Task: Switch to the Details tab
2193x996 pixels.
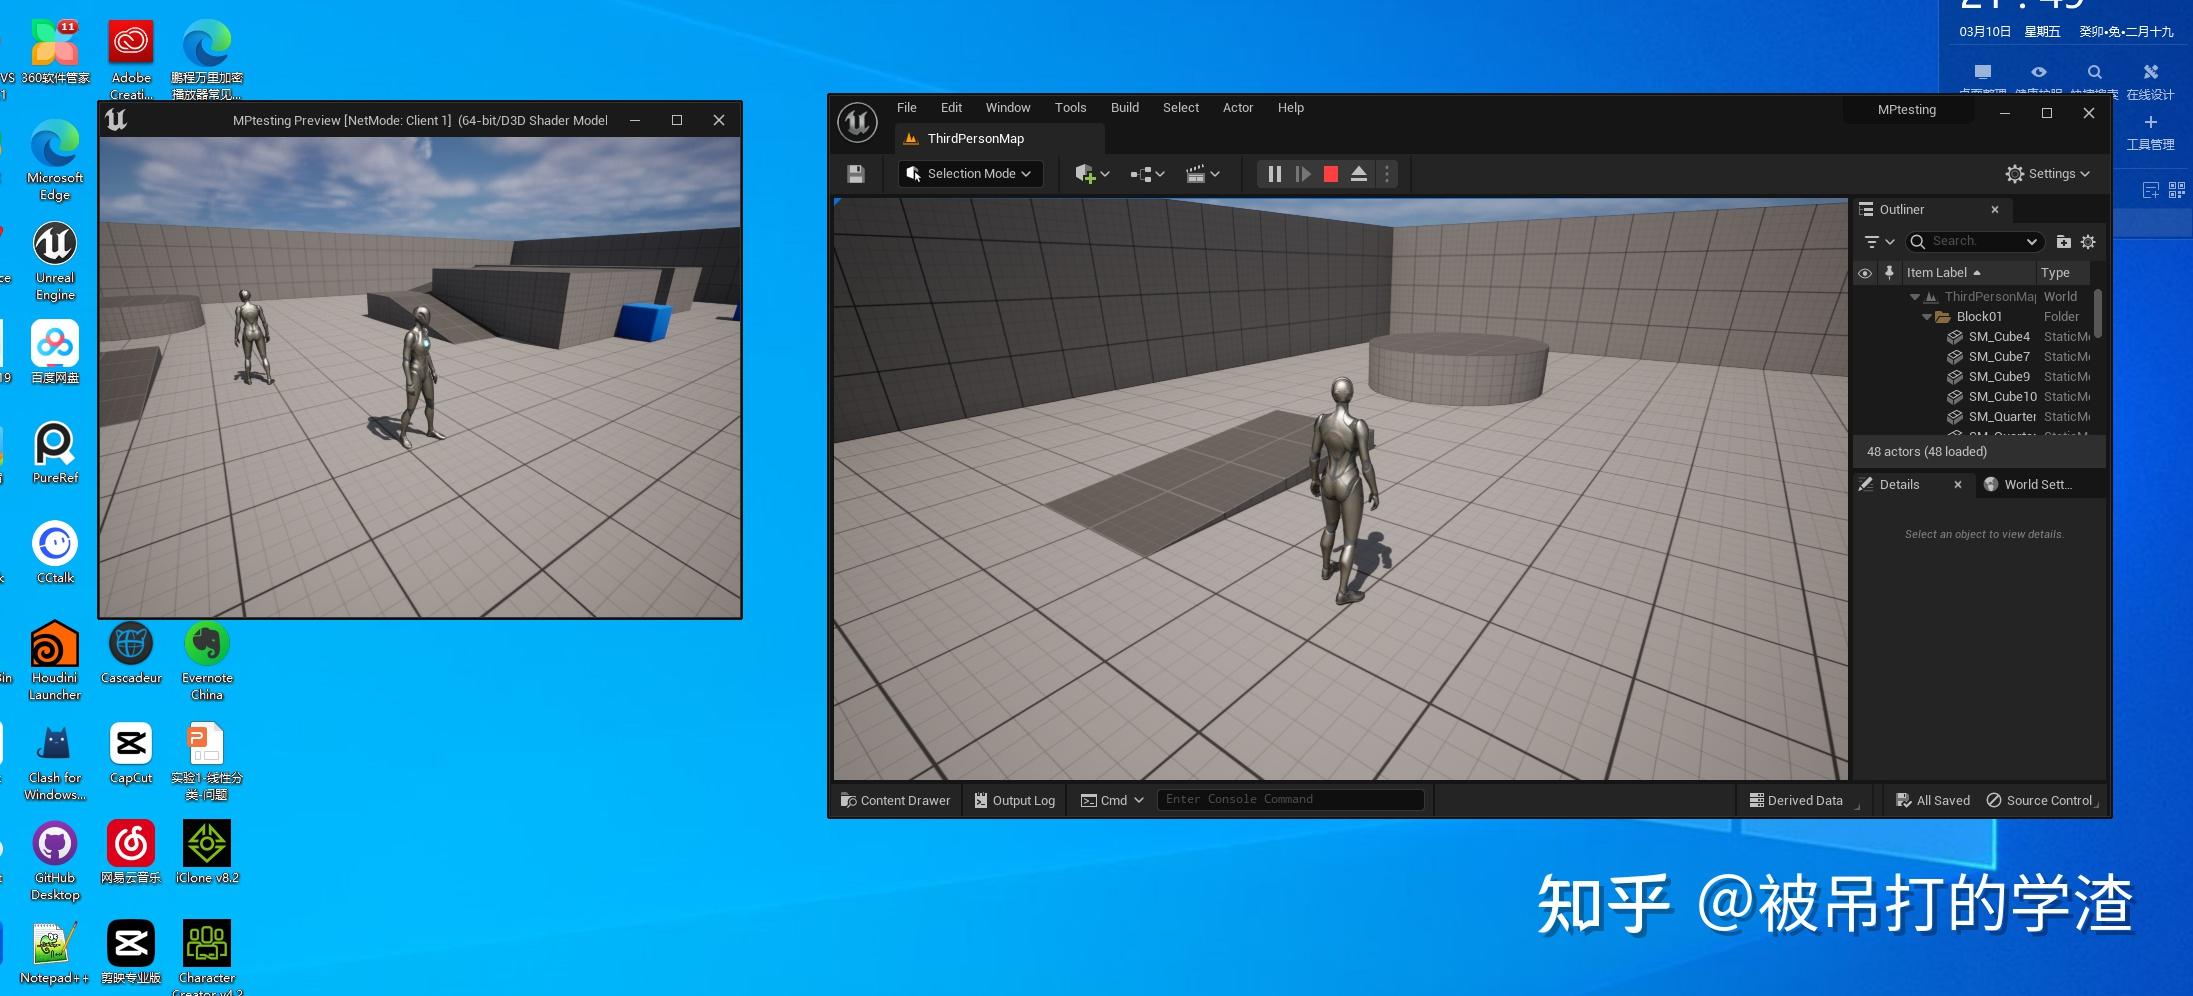Action: click(x=1899, y=485)
